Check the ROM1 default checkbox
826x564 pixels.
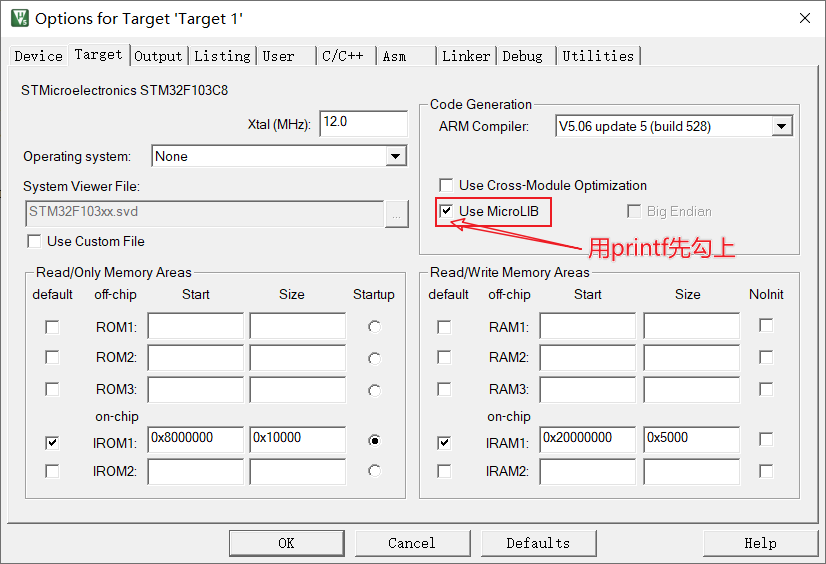pyautogui.click(x=52, y=327)
